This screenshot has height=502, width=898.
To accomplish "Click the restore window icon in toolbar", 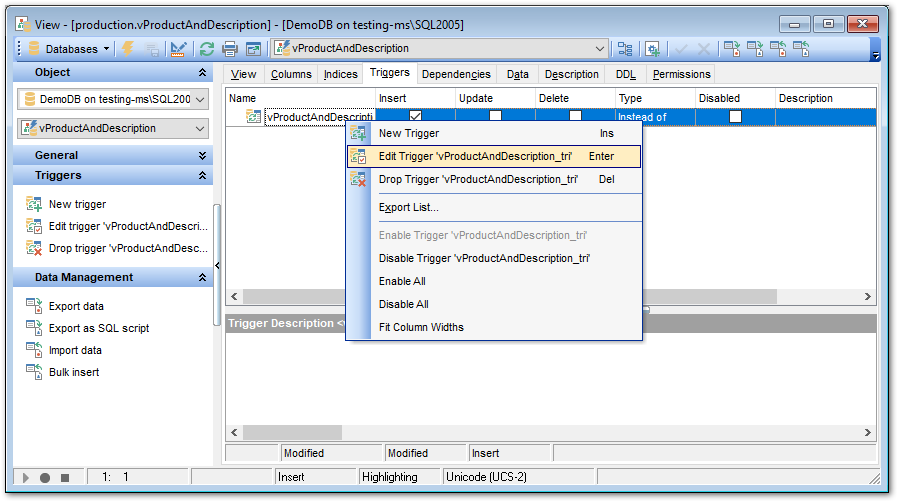I will pyautogui.click(x=253, y=49).
